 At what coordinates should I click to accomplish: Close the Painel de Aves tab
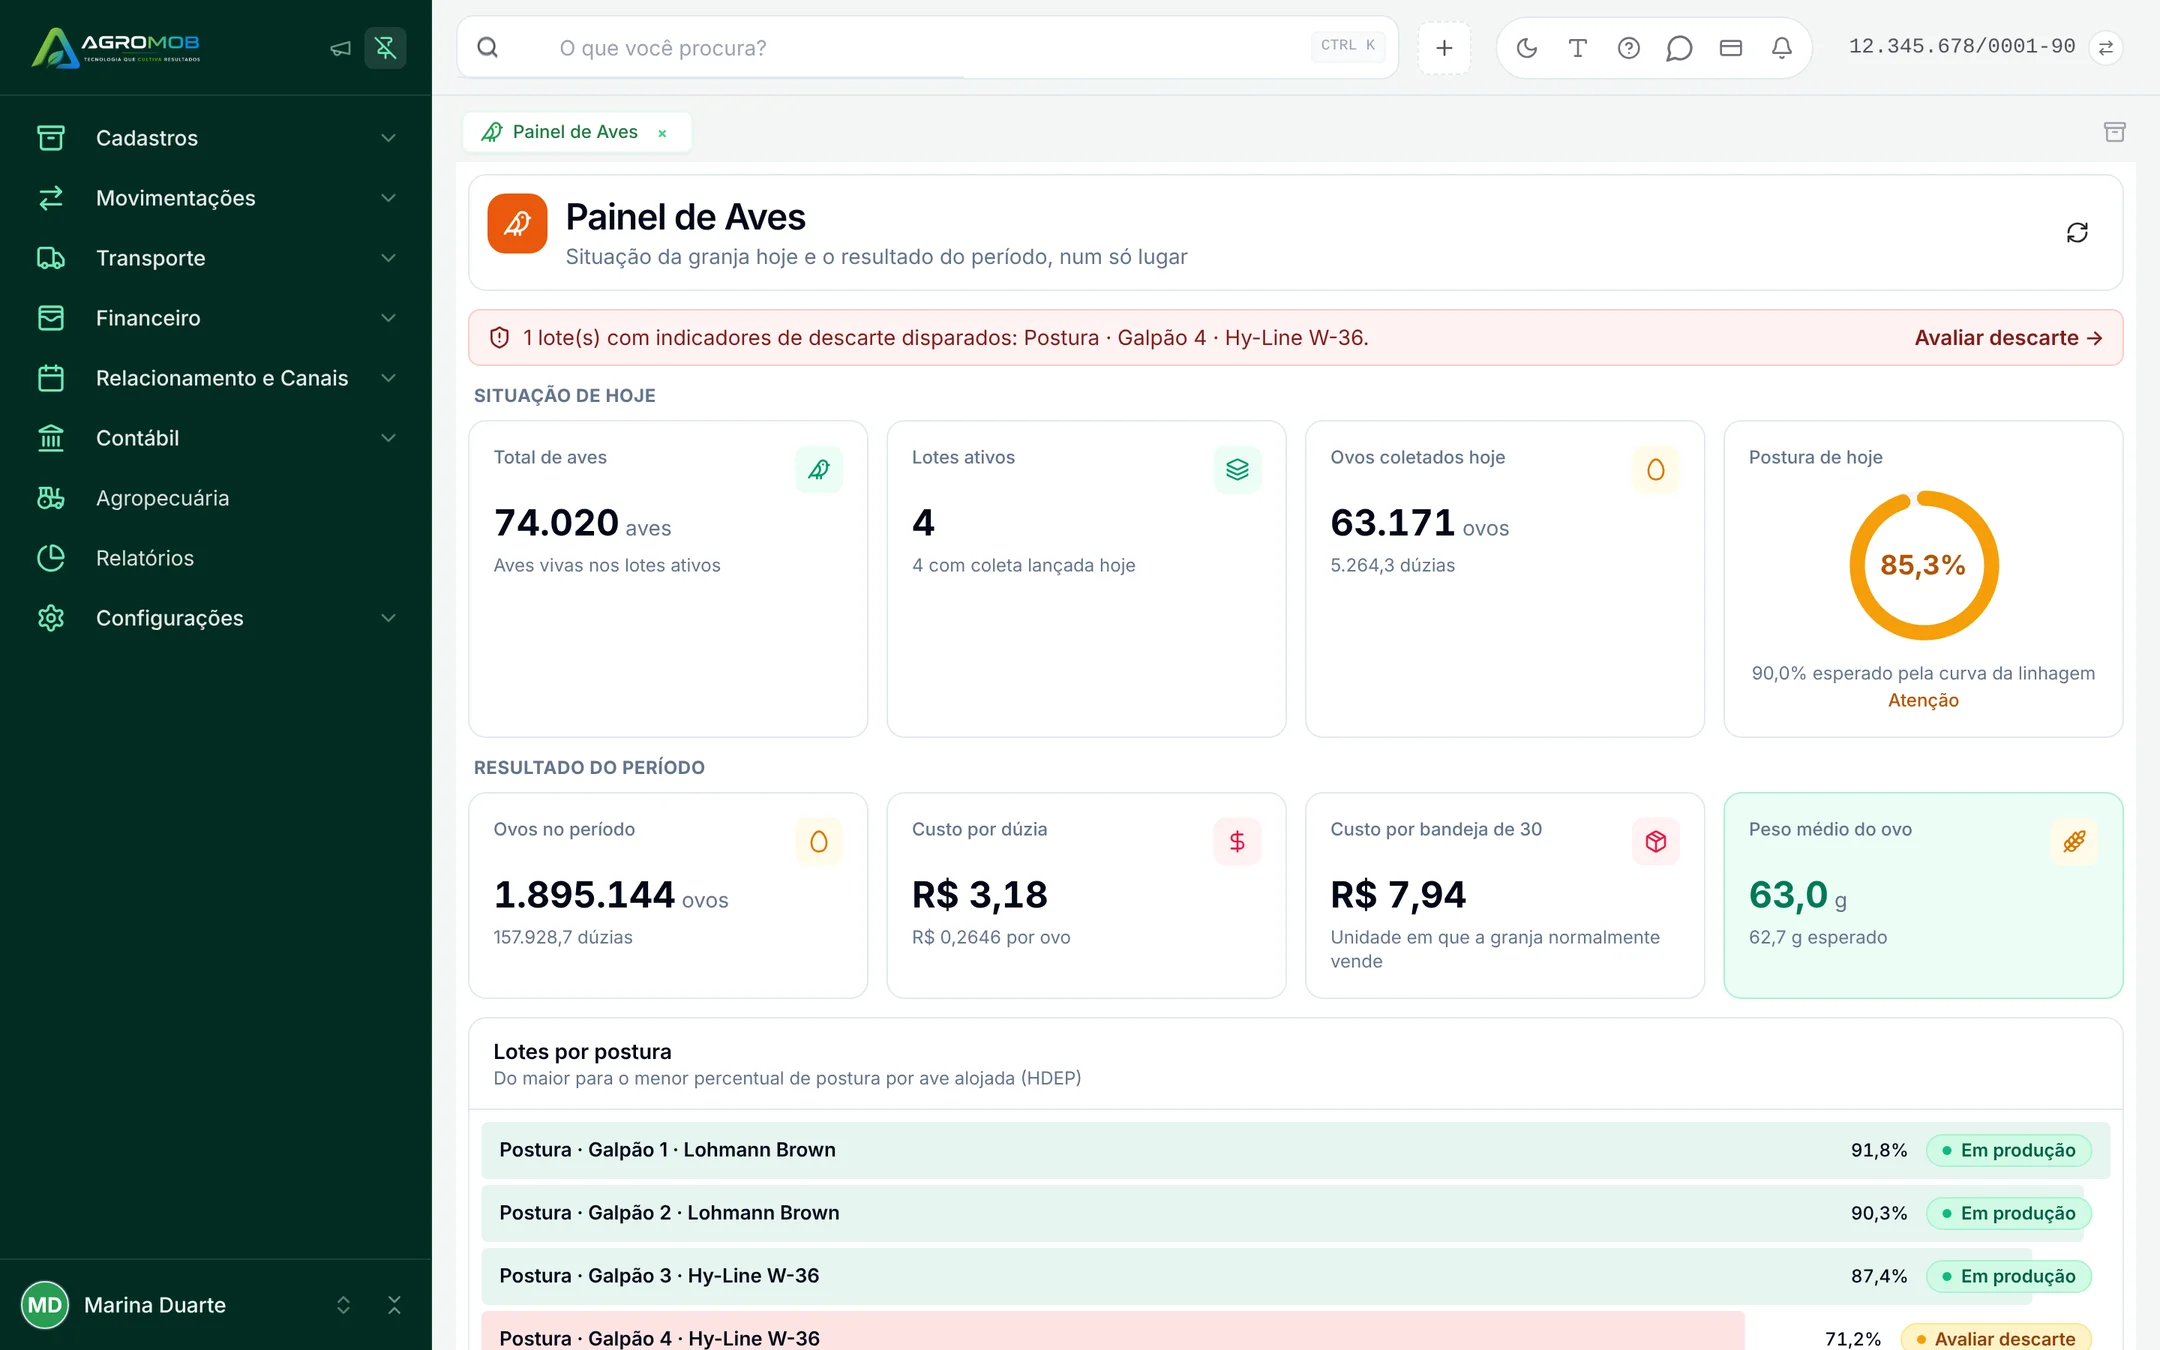tap(662, 133)
